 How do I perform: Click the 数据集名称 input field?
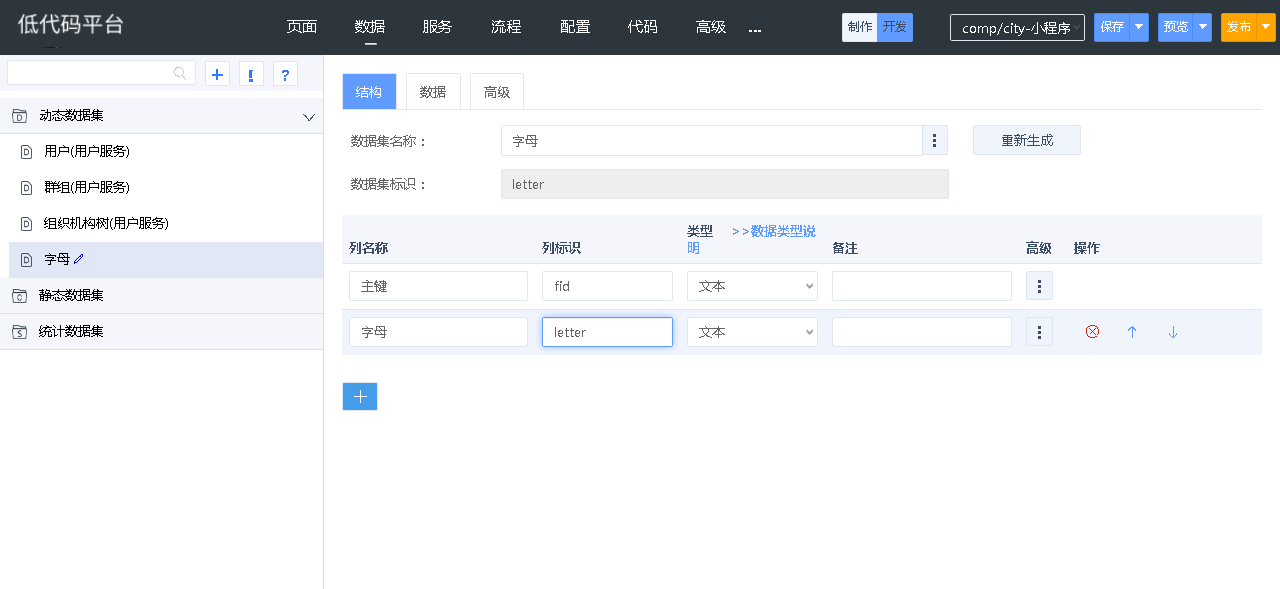(x=711, y=141)
